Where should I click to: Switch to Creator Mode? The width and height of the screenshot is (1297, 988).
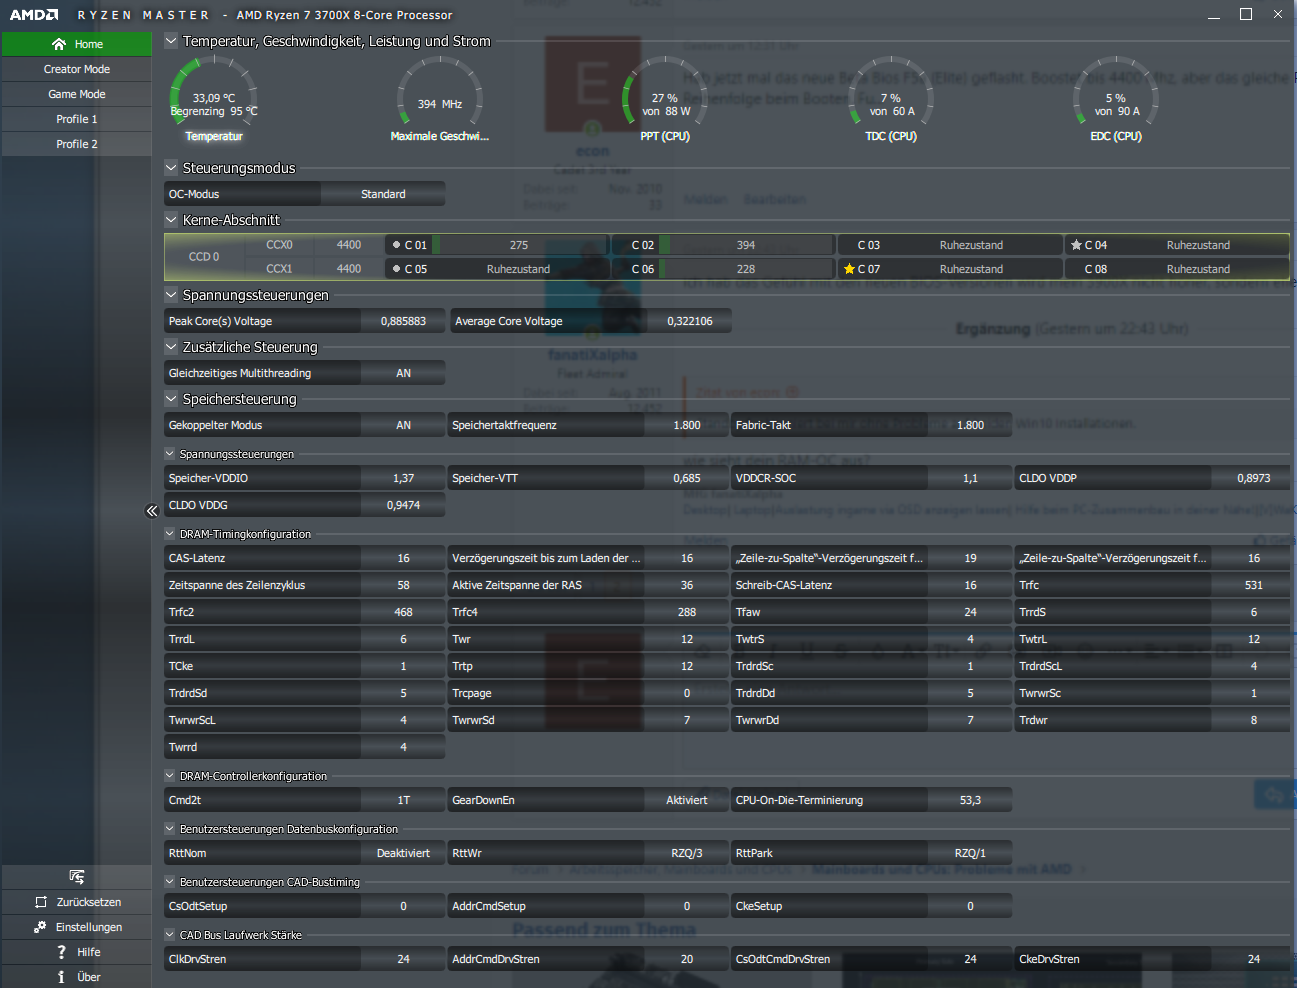tap(77, 69)
